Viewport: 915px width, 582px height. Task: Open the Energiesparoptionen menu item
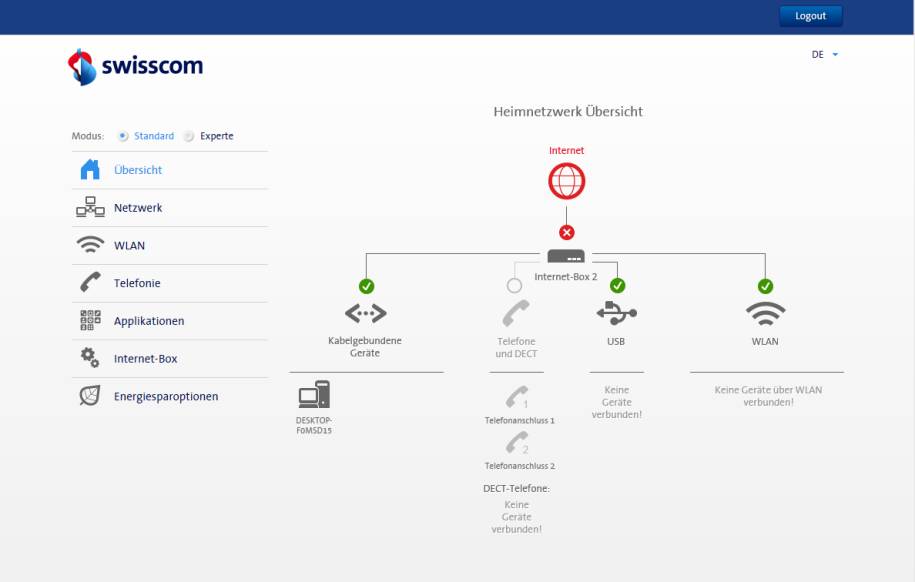pyautogui.click(x=170, y=396)
